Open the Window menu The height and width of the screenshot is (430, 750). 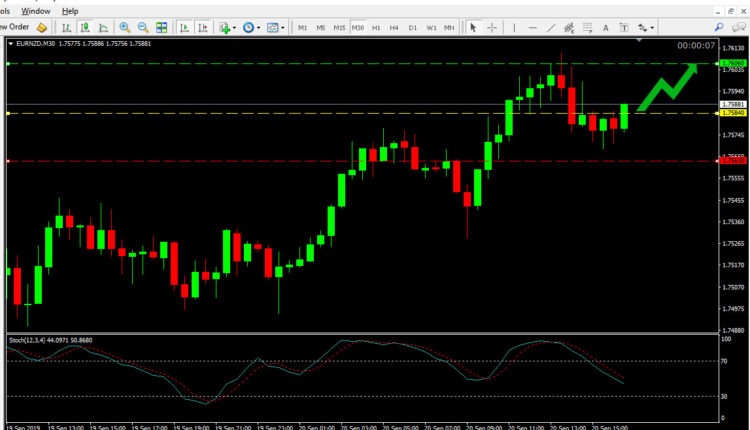coord(36,11)
